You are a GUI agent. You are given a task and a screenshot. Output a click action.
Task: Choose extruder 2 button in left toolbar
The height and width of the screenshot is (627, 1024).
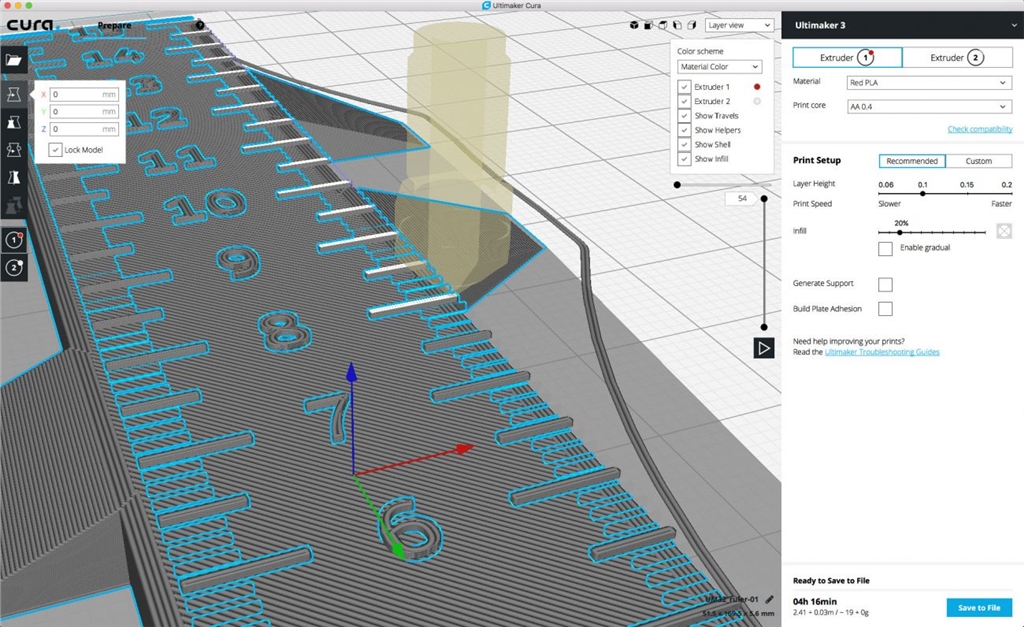click(x=14, y=267)
